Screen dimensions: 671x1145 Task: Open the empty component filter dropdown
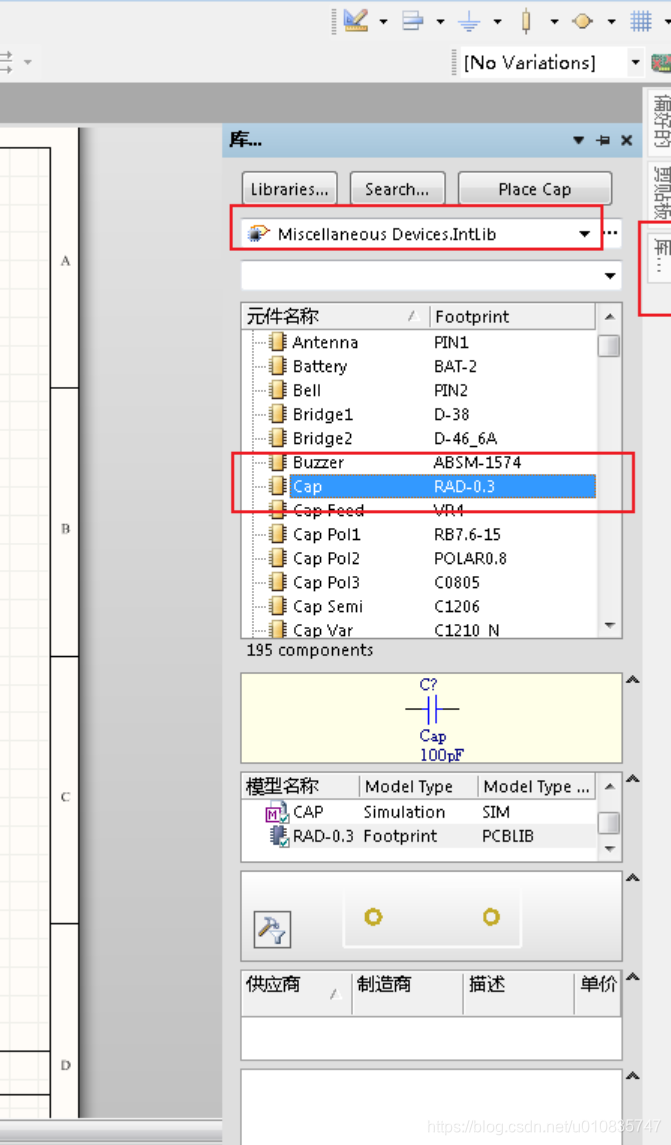(609, 276)
